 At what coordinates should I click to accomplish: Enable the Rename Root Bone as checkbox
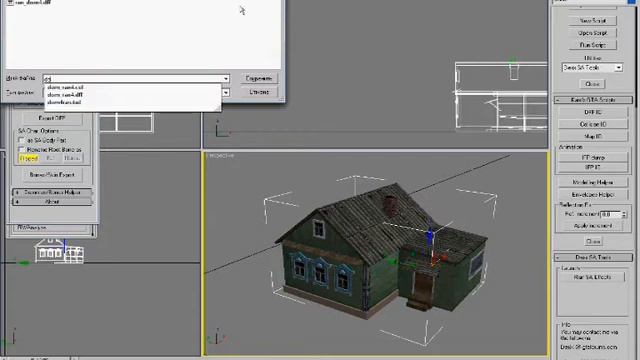click(x=22, y=149)
